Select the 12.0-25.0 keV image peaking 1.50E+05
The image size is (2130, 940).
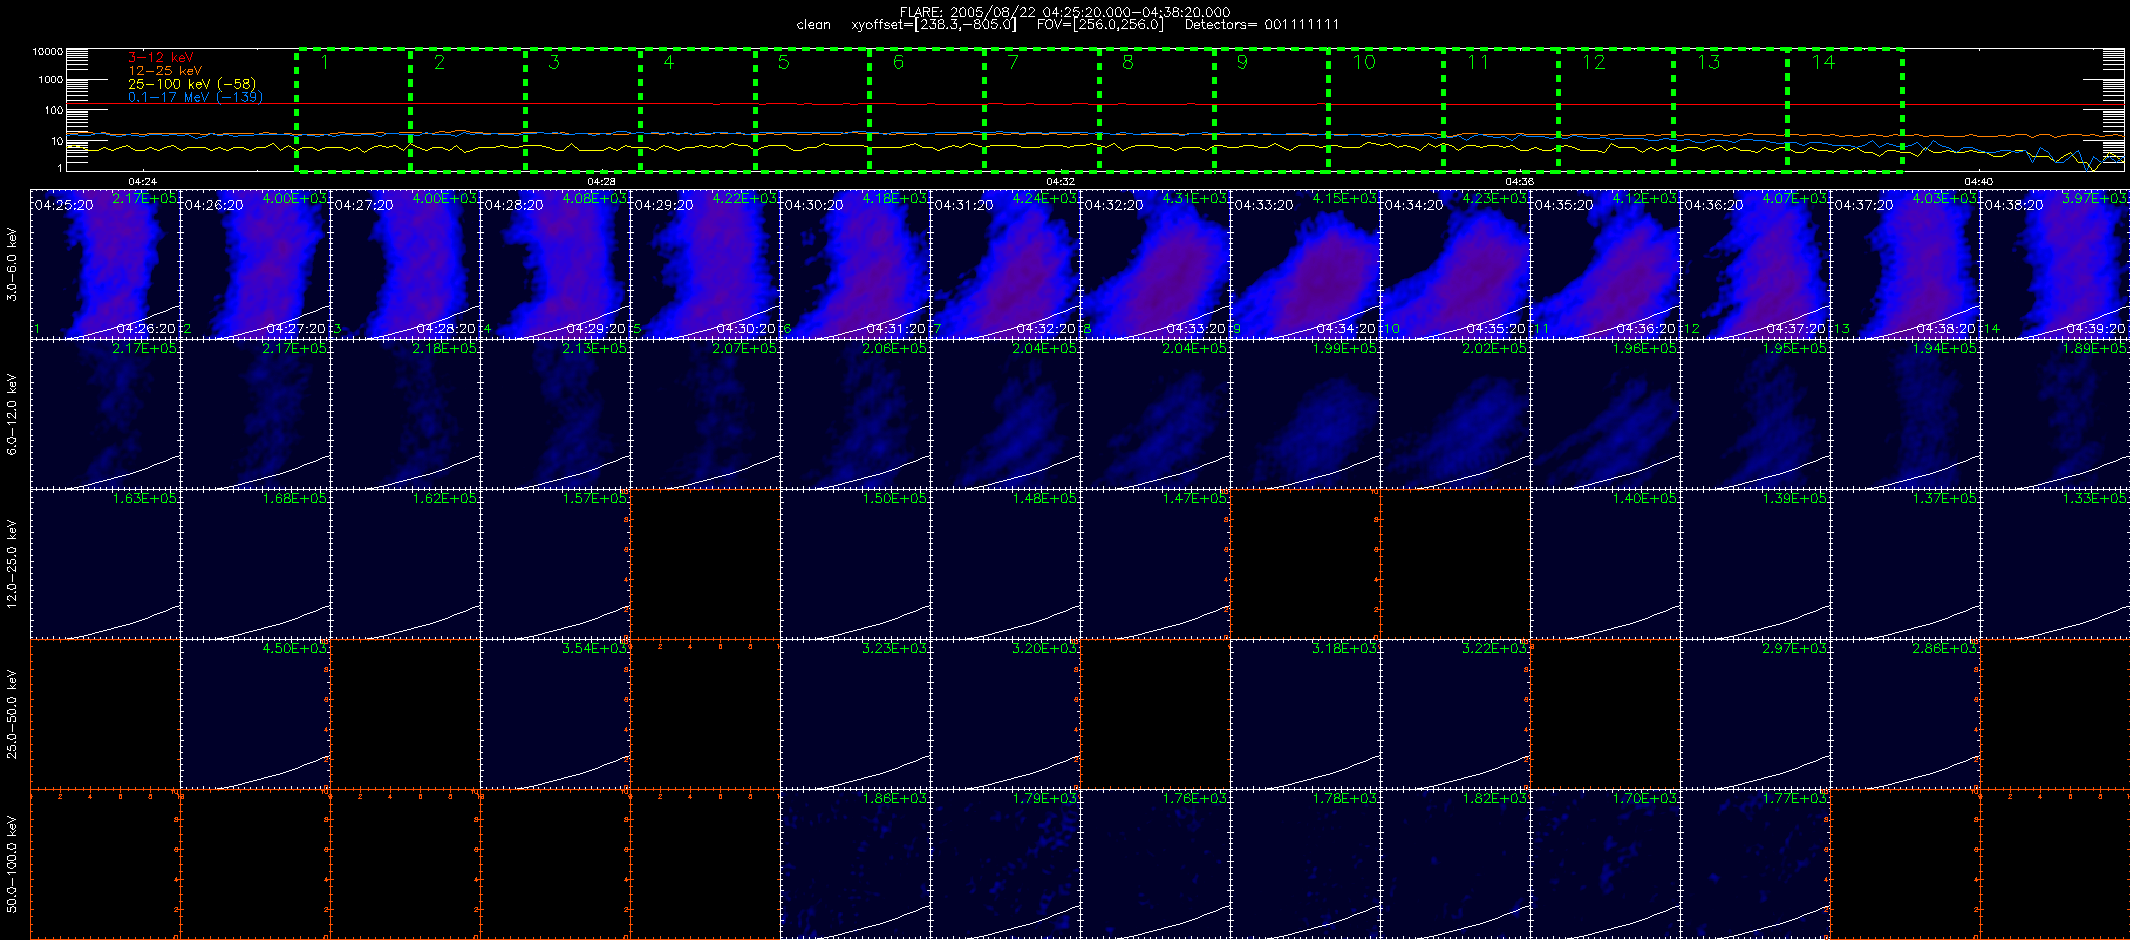(x=855, y=564)
